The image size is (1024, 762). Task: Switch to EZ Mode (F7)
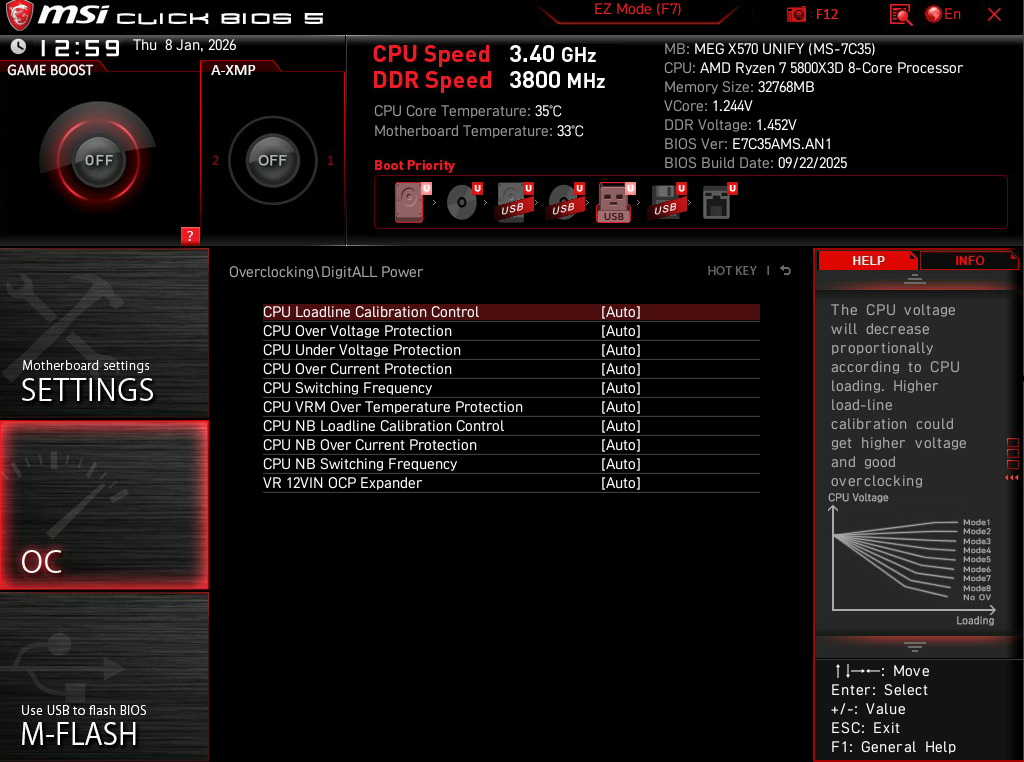(637, 10)
